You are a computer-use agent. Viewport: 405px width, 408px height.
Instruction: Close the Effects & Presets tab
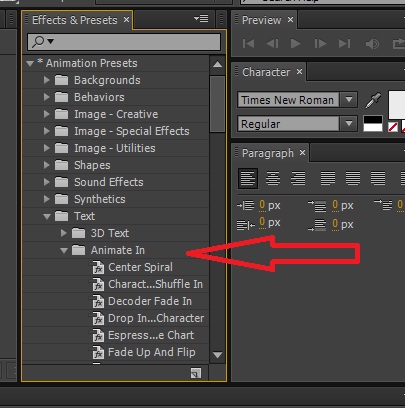click(126, 20)
